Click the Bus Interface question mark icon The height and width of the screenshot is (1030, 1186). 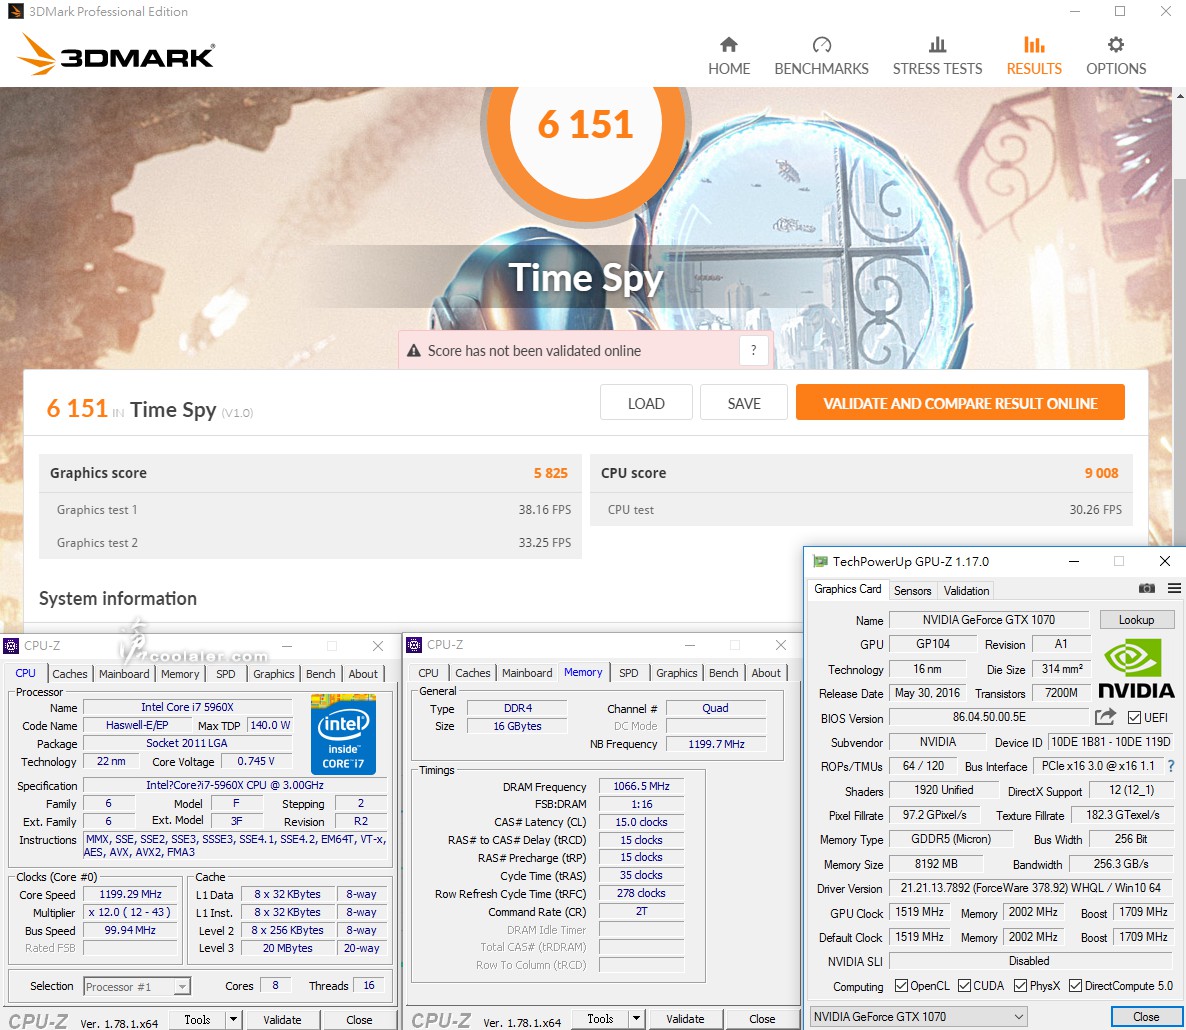click(x=1171, y=766)
